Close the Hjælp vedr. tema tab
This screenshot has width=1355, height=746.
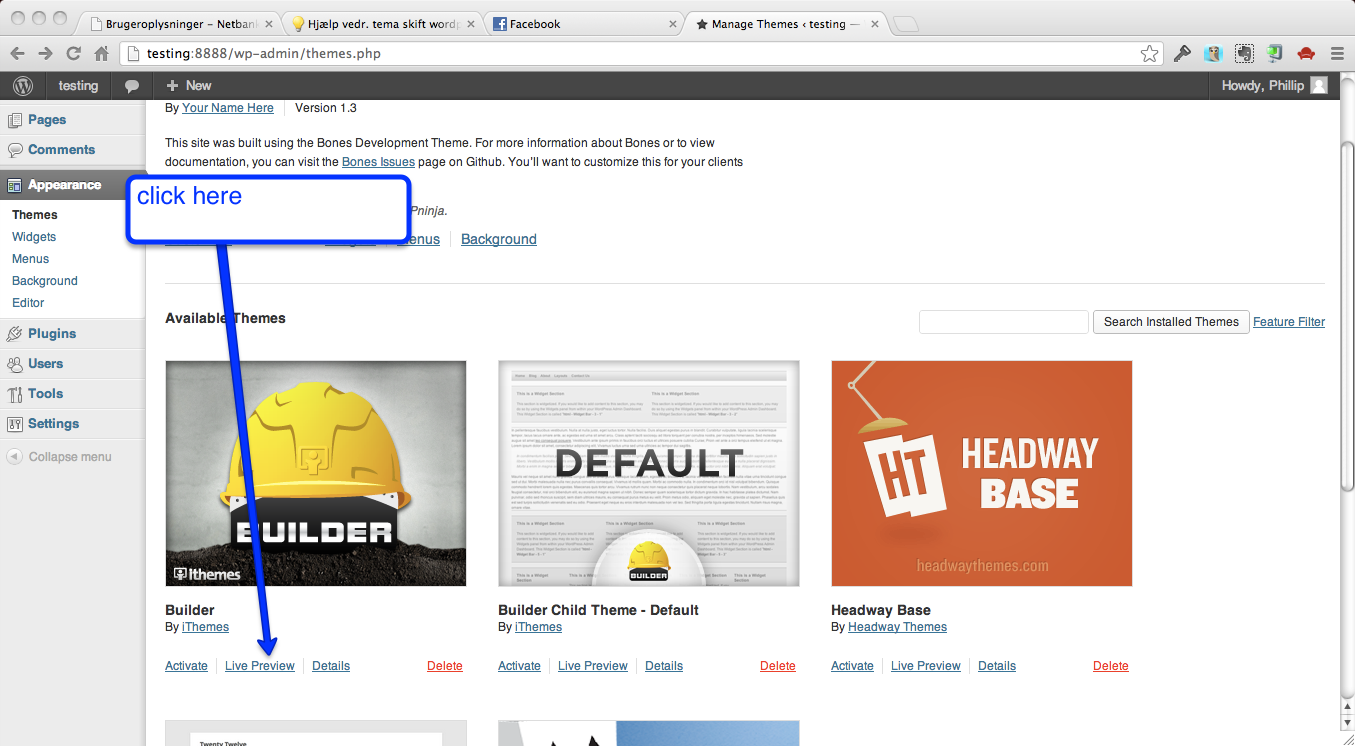coord(471,24)
